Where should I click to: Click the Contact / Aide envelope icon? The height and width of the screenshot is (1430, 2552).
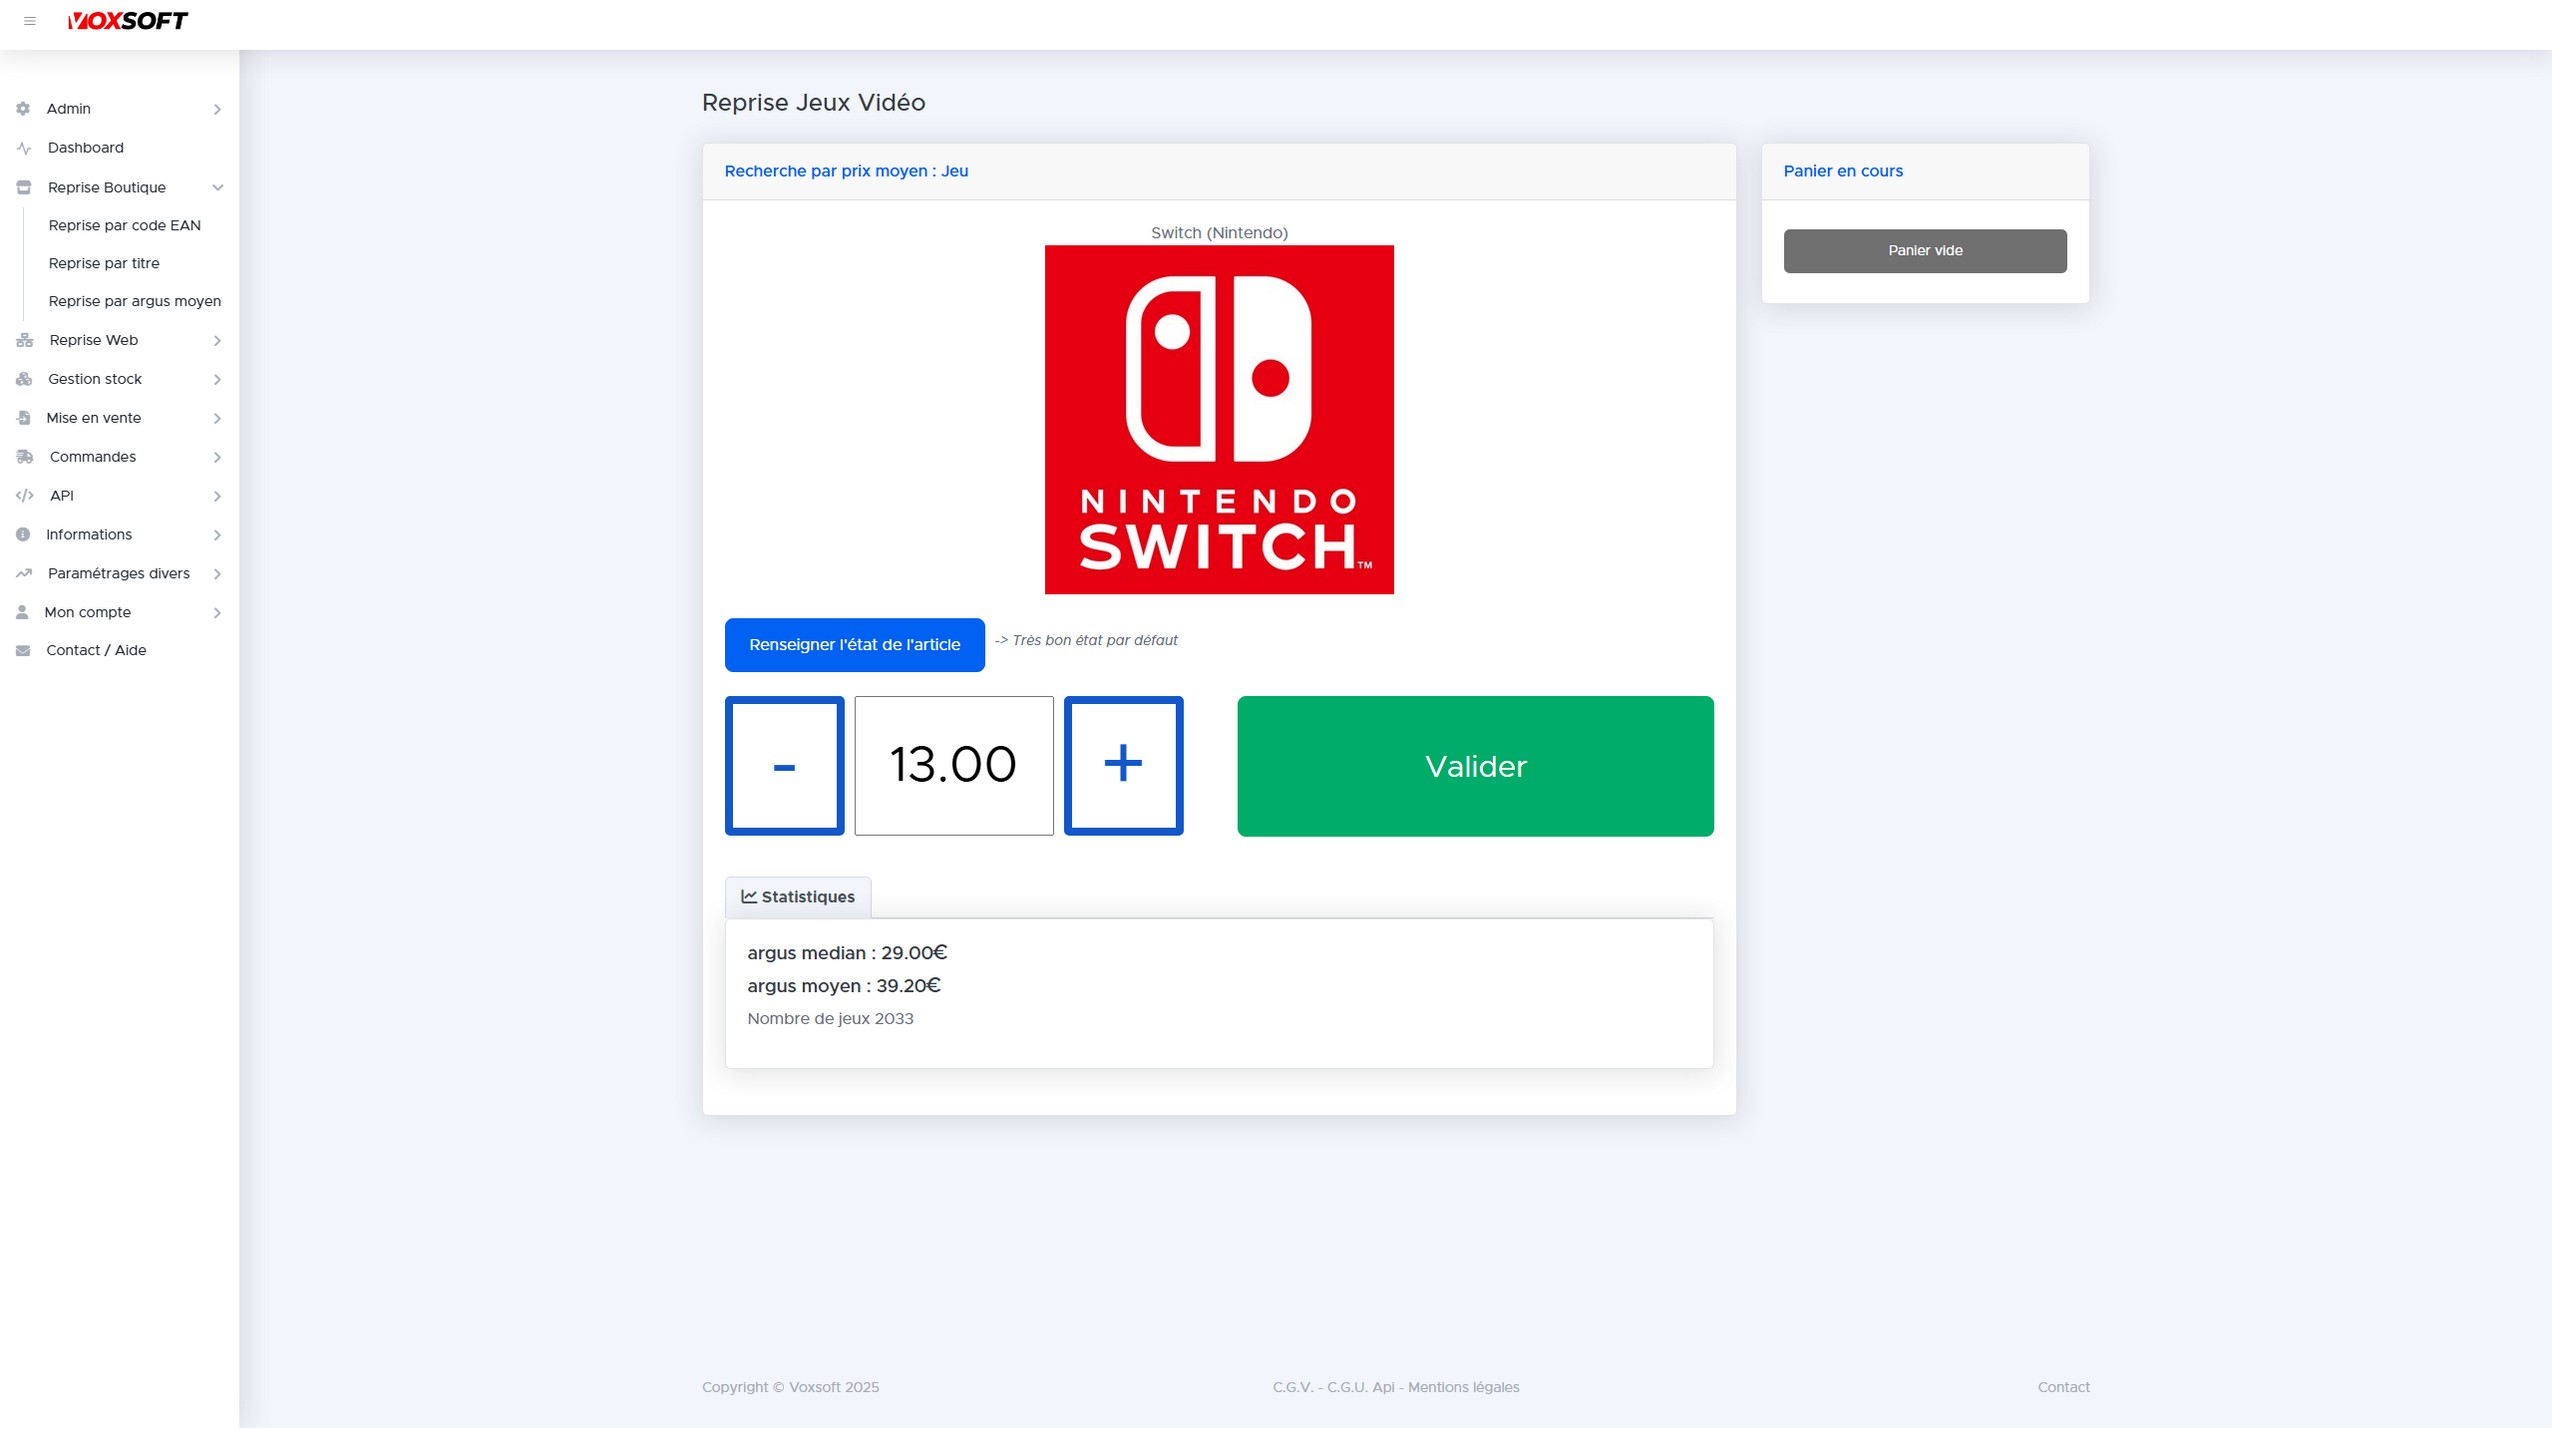pyautogui.click(x=24, y=650)
